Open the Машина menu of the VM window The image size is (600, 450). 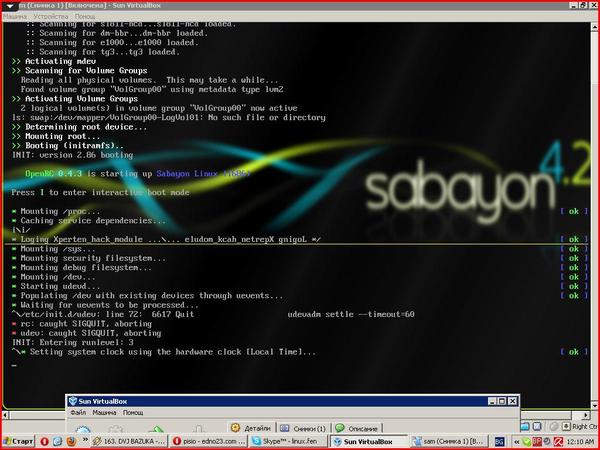tap(15, 17)
